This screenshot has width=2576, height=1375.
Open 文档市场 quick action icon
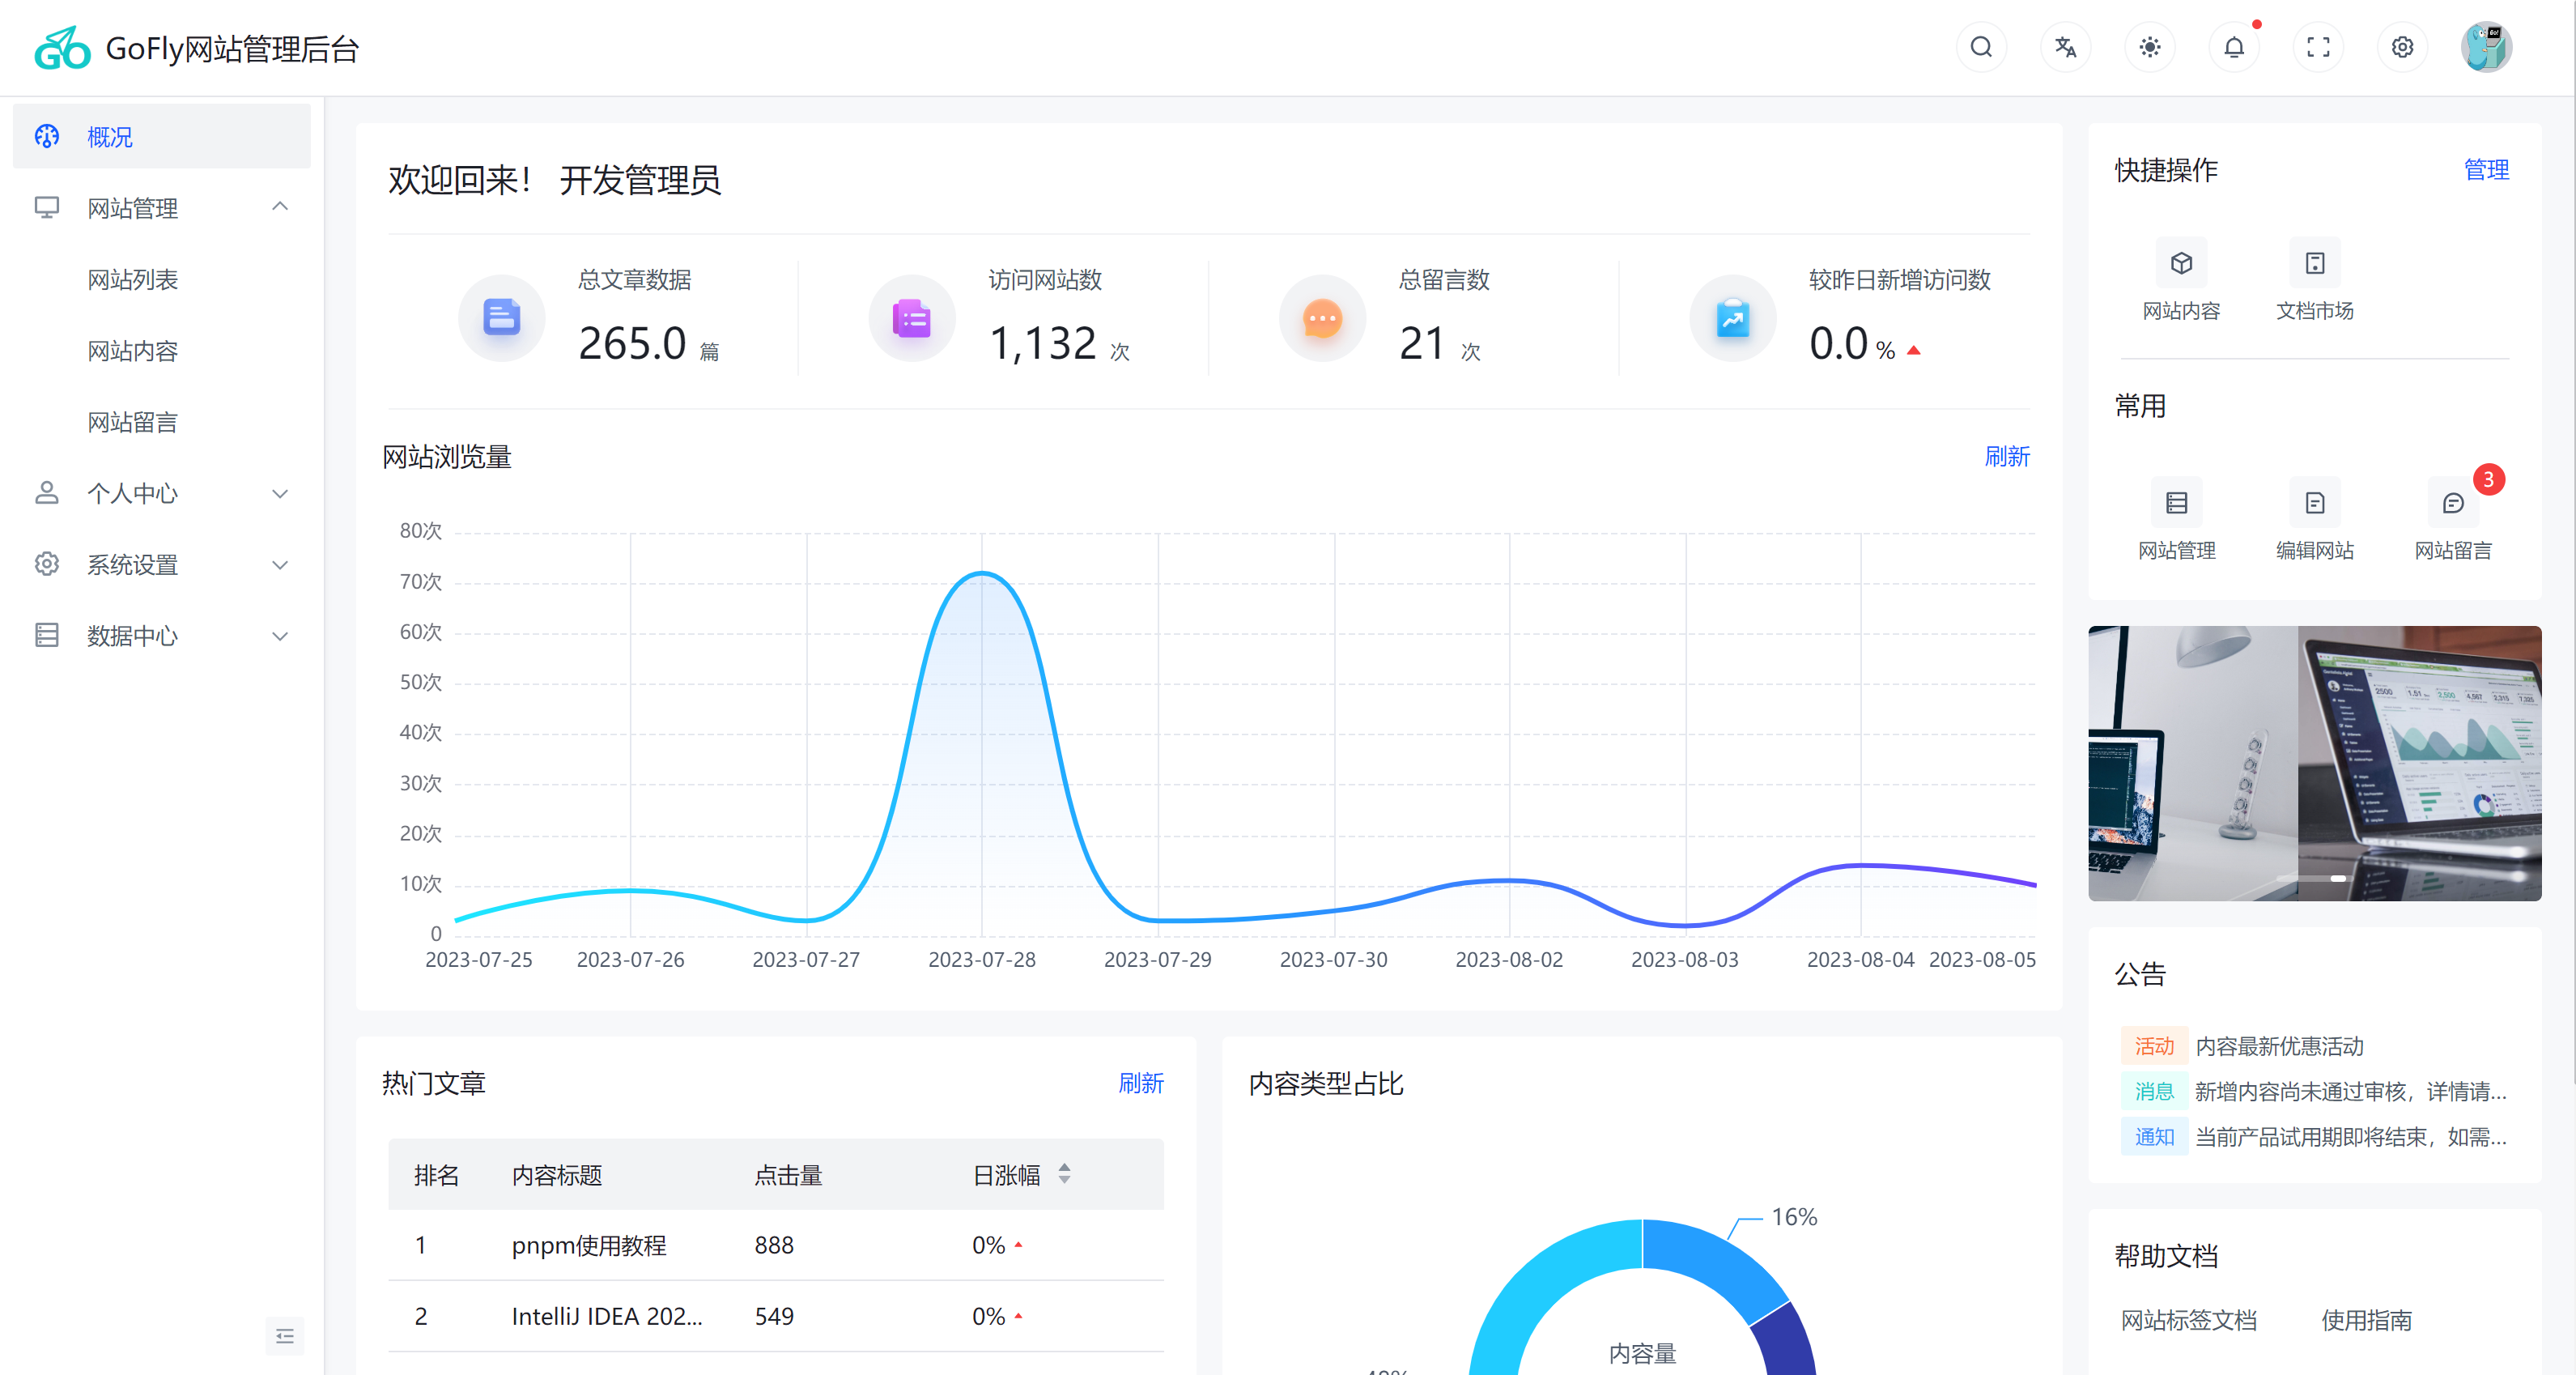coord(2314,264)
